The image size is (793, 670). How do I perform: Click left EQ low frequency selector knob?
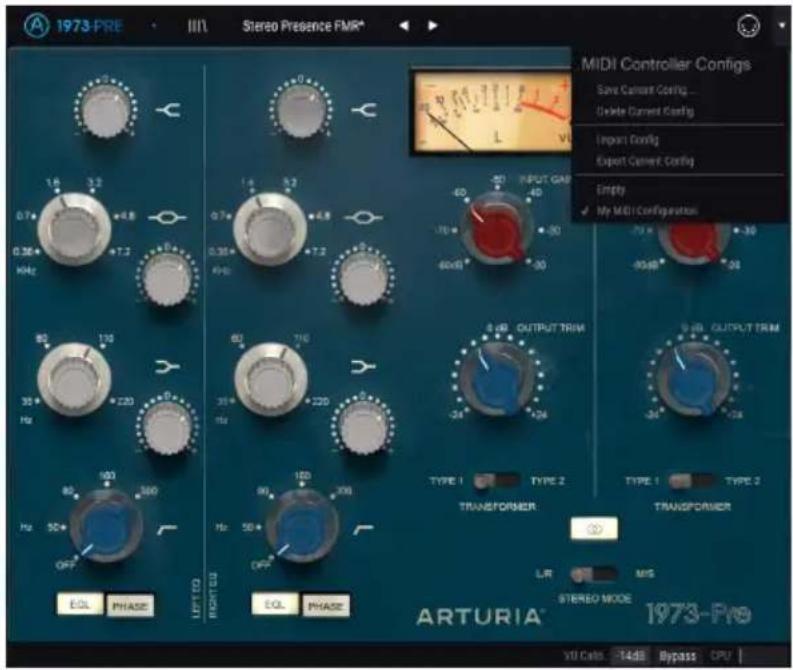[x=74, y=379]
